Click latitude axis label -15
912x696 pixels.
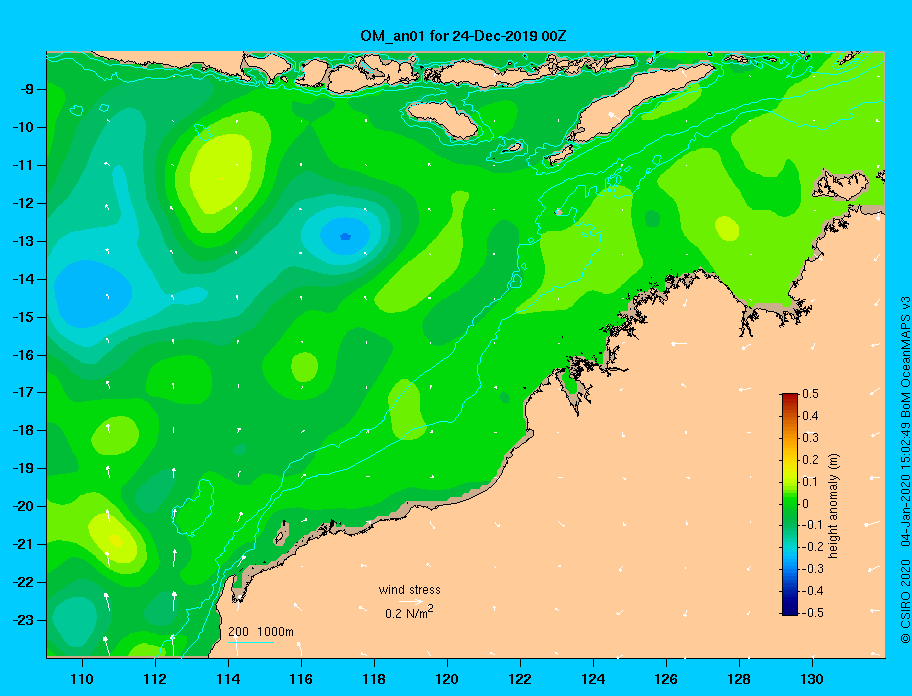(x=23, y=317)
